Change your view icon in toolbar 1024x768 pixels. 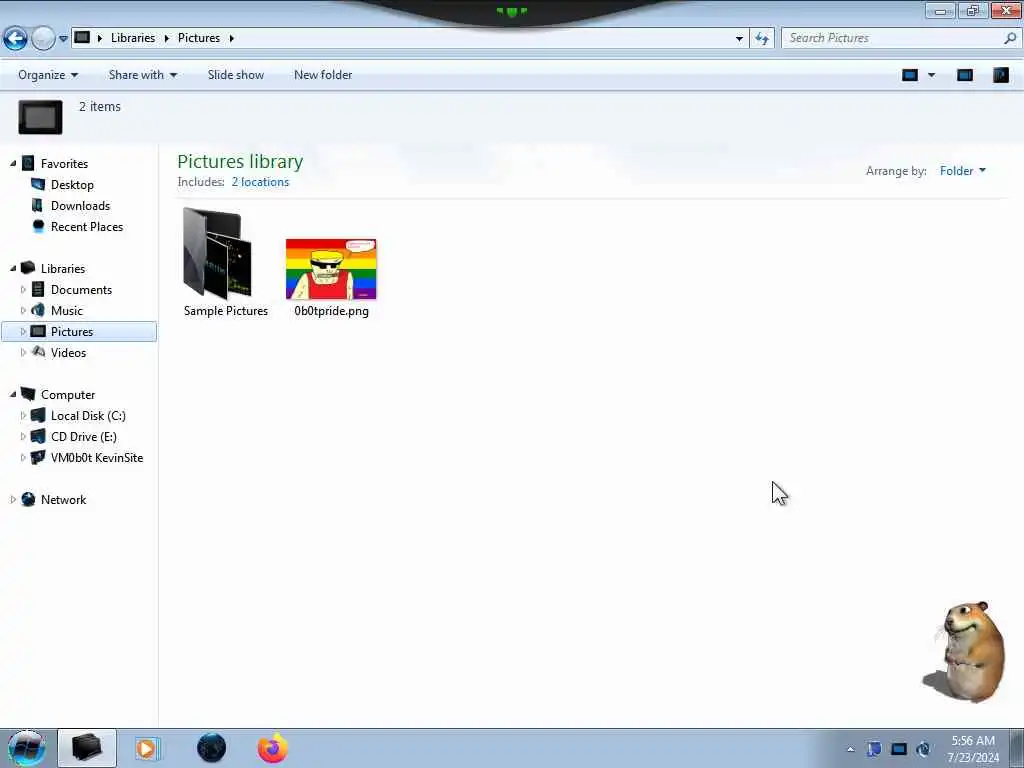coord(910,75)
